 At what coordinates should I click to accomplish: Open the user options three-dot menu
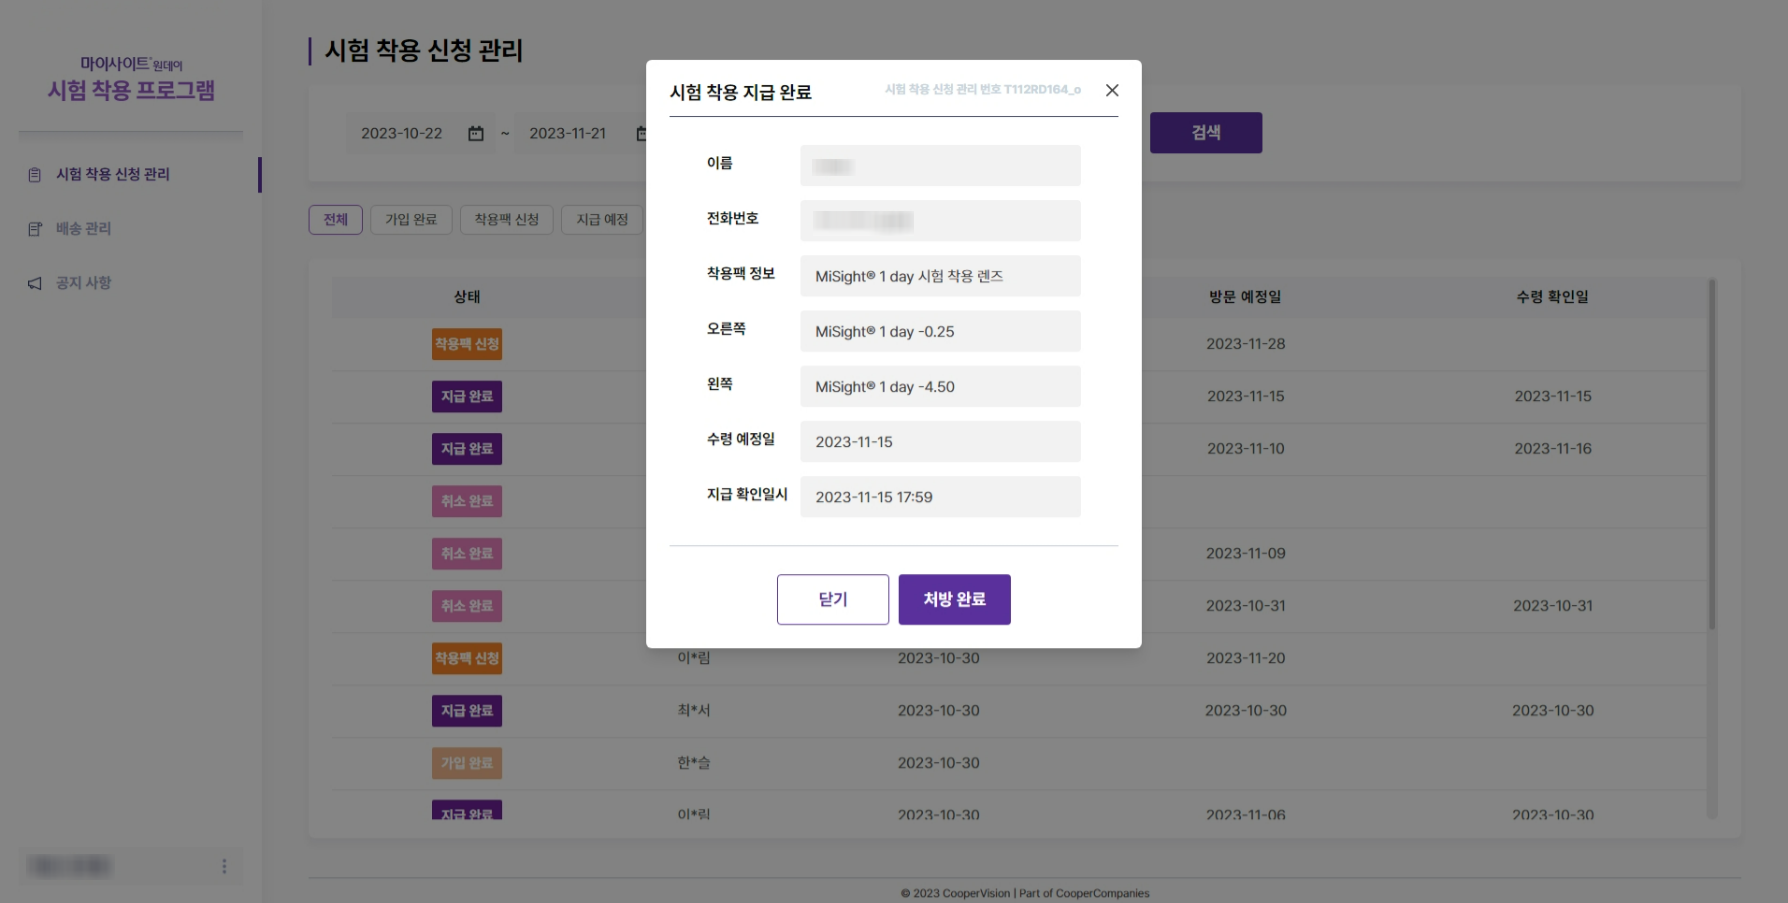point(224,866)
